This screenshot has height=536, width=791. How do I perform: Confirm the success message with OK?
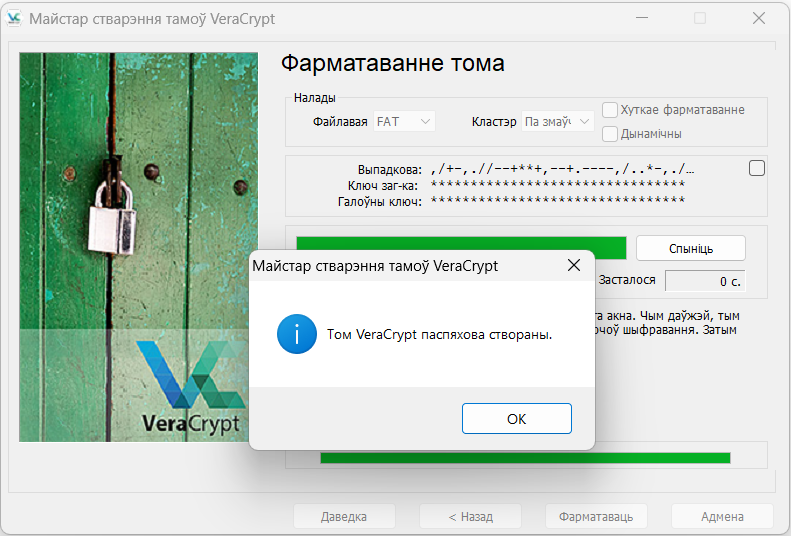click(517, 419)
